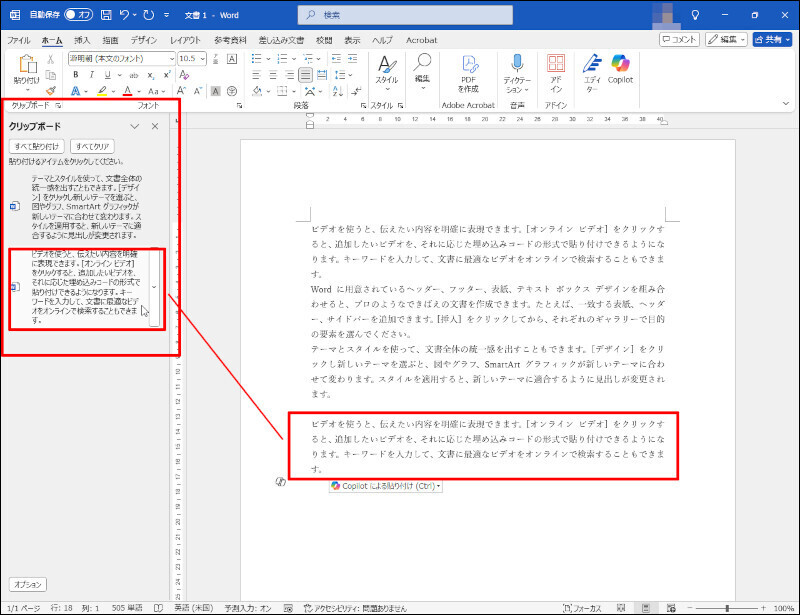Expand the Clipboard pane options chevron
Screen dimensions: 800x615
pos(135,127)
